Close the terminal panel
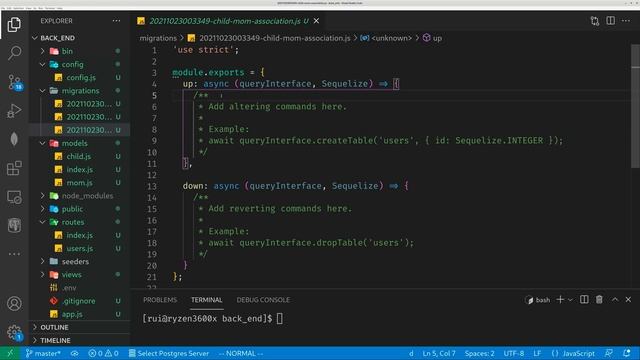The width and height of the screenshot is (640, 360). pyautogui.click(x=628, y=300)
